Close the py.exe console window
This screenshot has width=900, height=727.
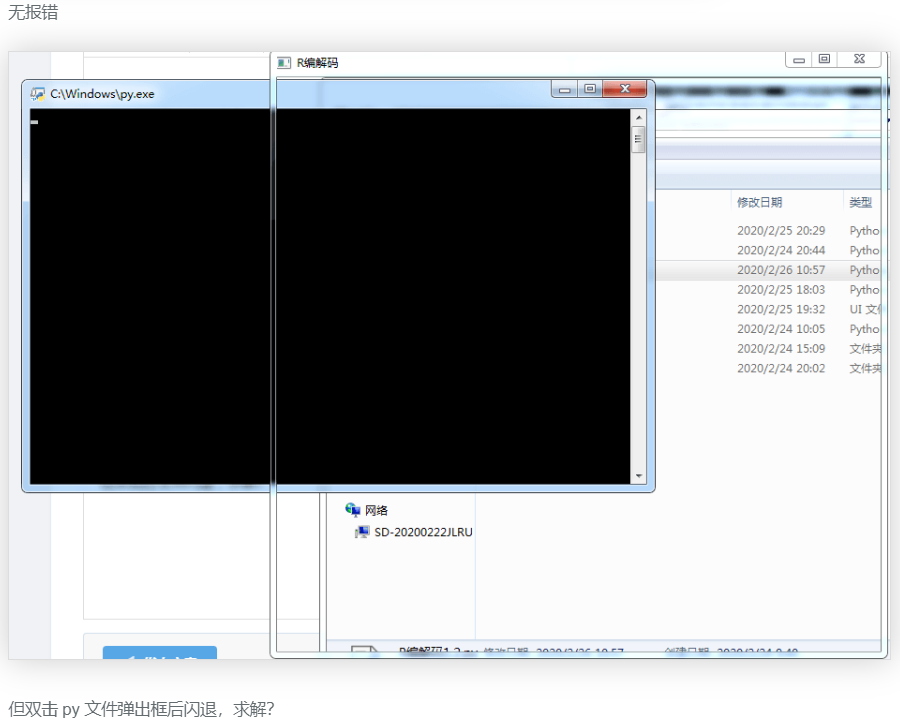(626, 90)
